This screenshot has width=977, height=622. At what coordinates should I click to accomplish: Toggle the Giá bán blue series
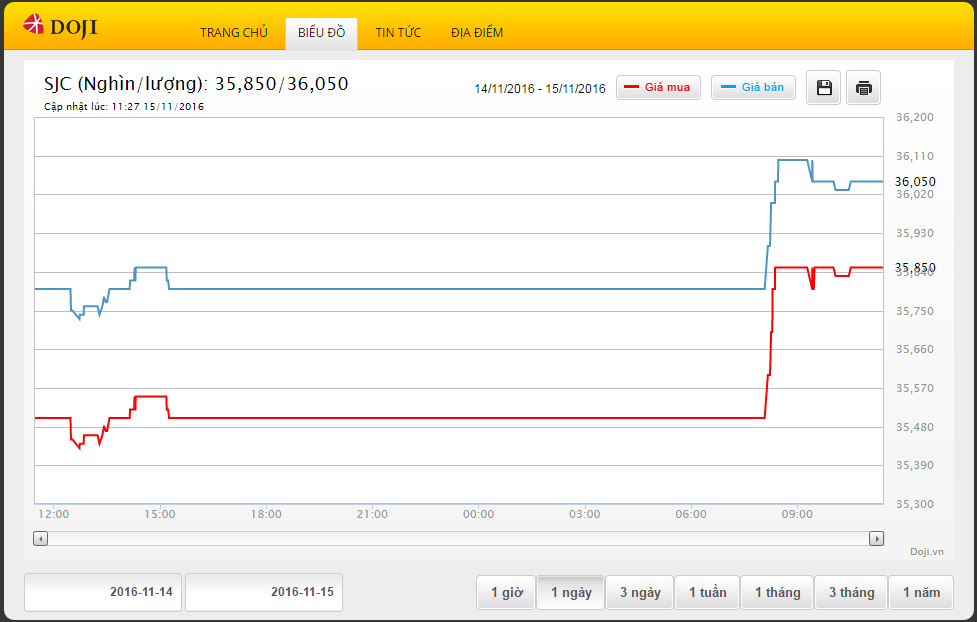click(753, 87)
